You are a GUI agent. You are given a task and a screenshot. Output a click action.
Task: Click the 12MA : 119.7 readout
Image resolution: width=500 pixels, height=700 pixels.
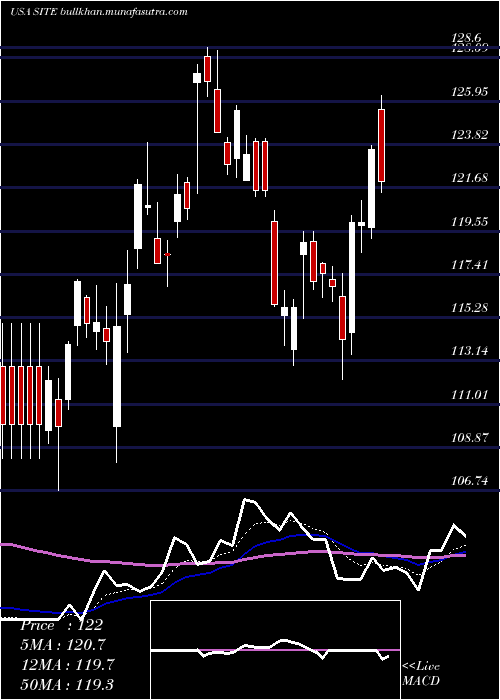67,664
